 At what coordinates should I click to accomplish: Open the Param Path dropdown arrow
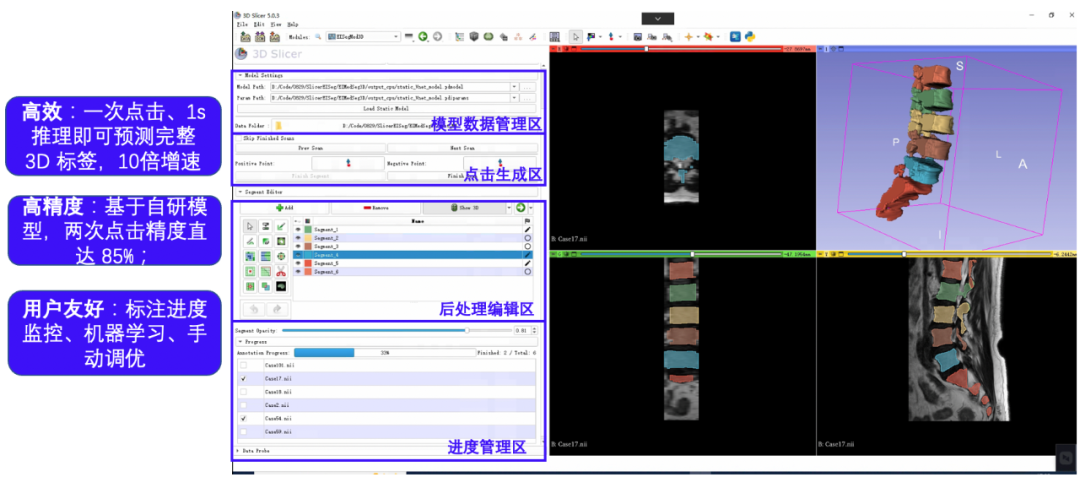(x=515, y=98)
